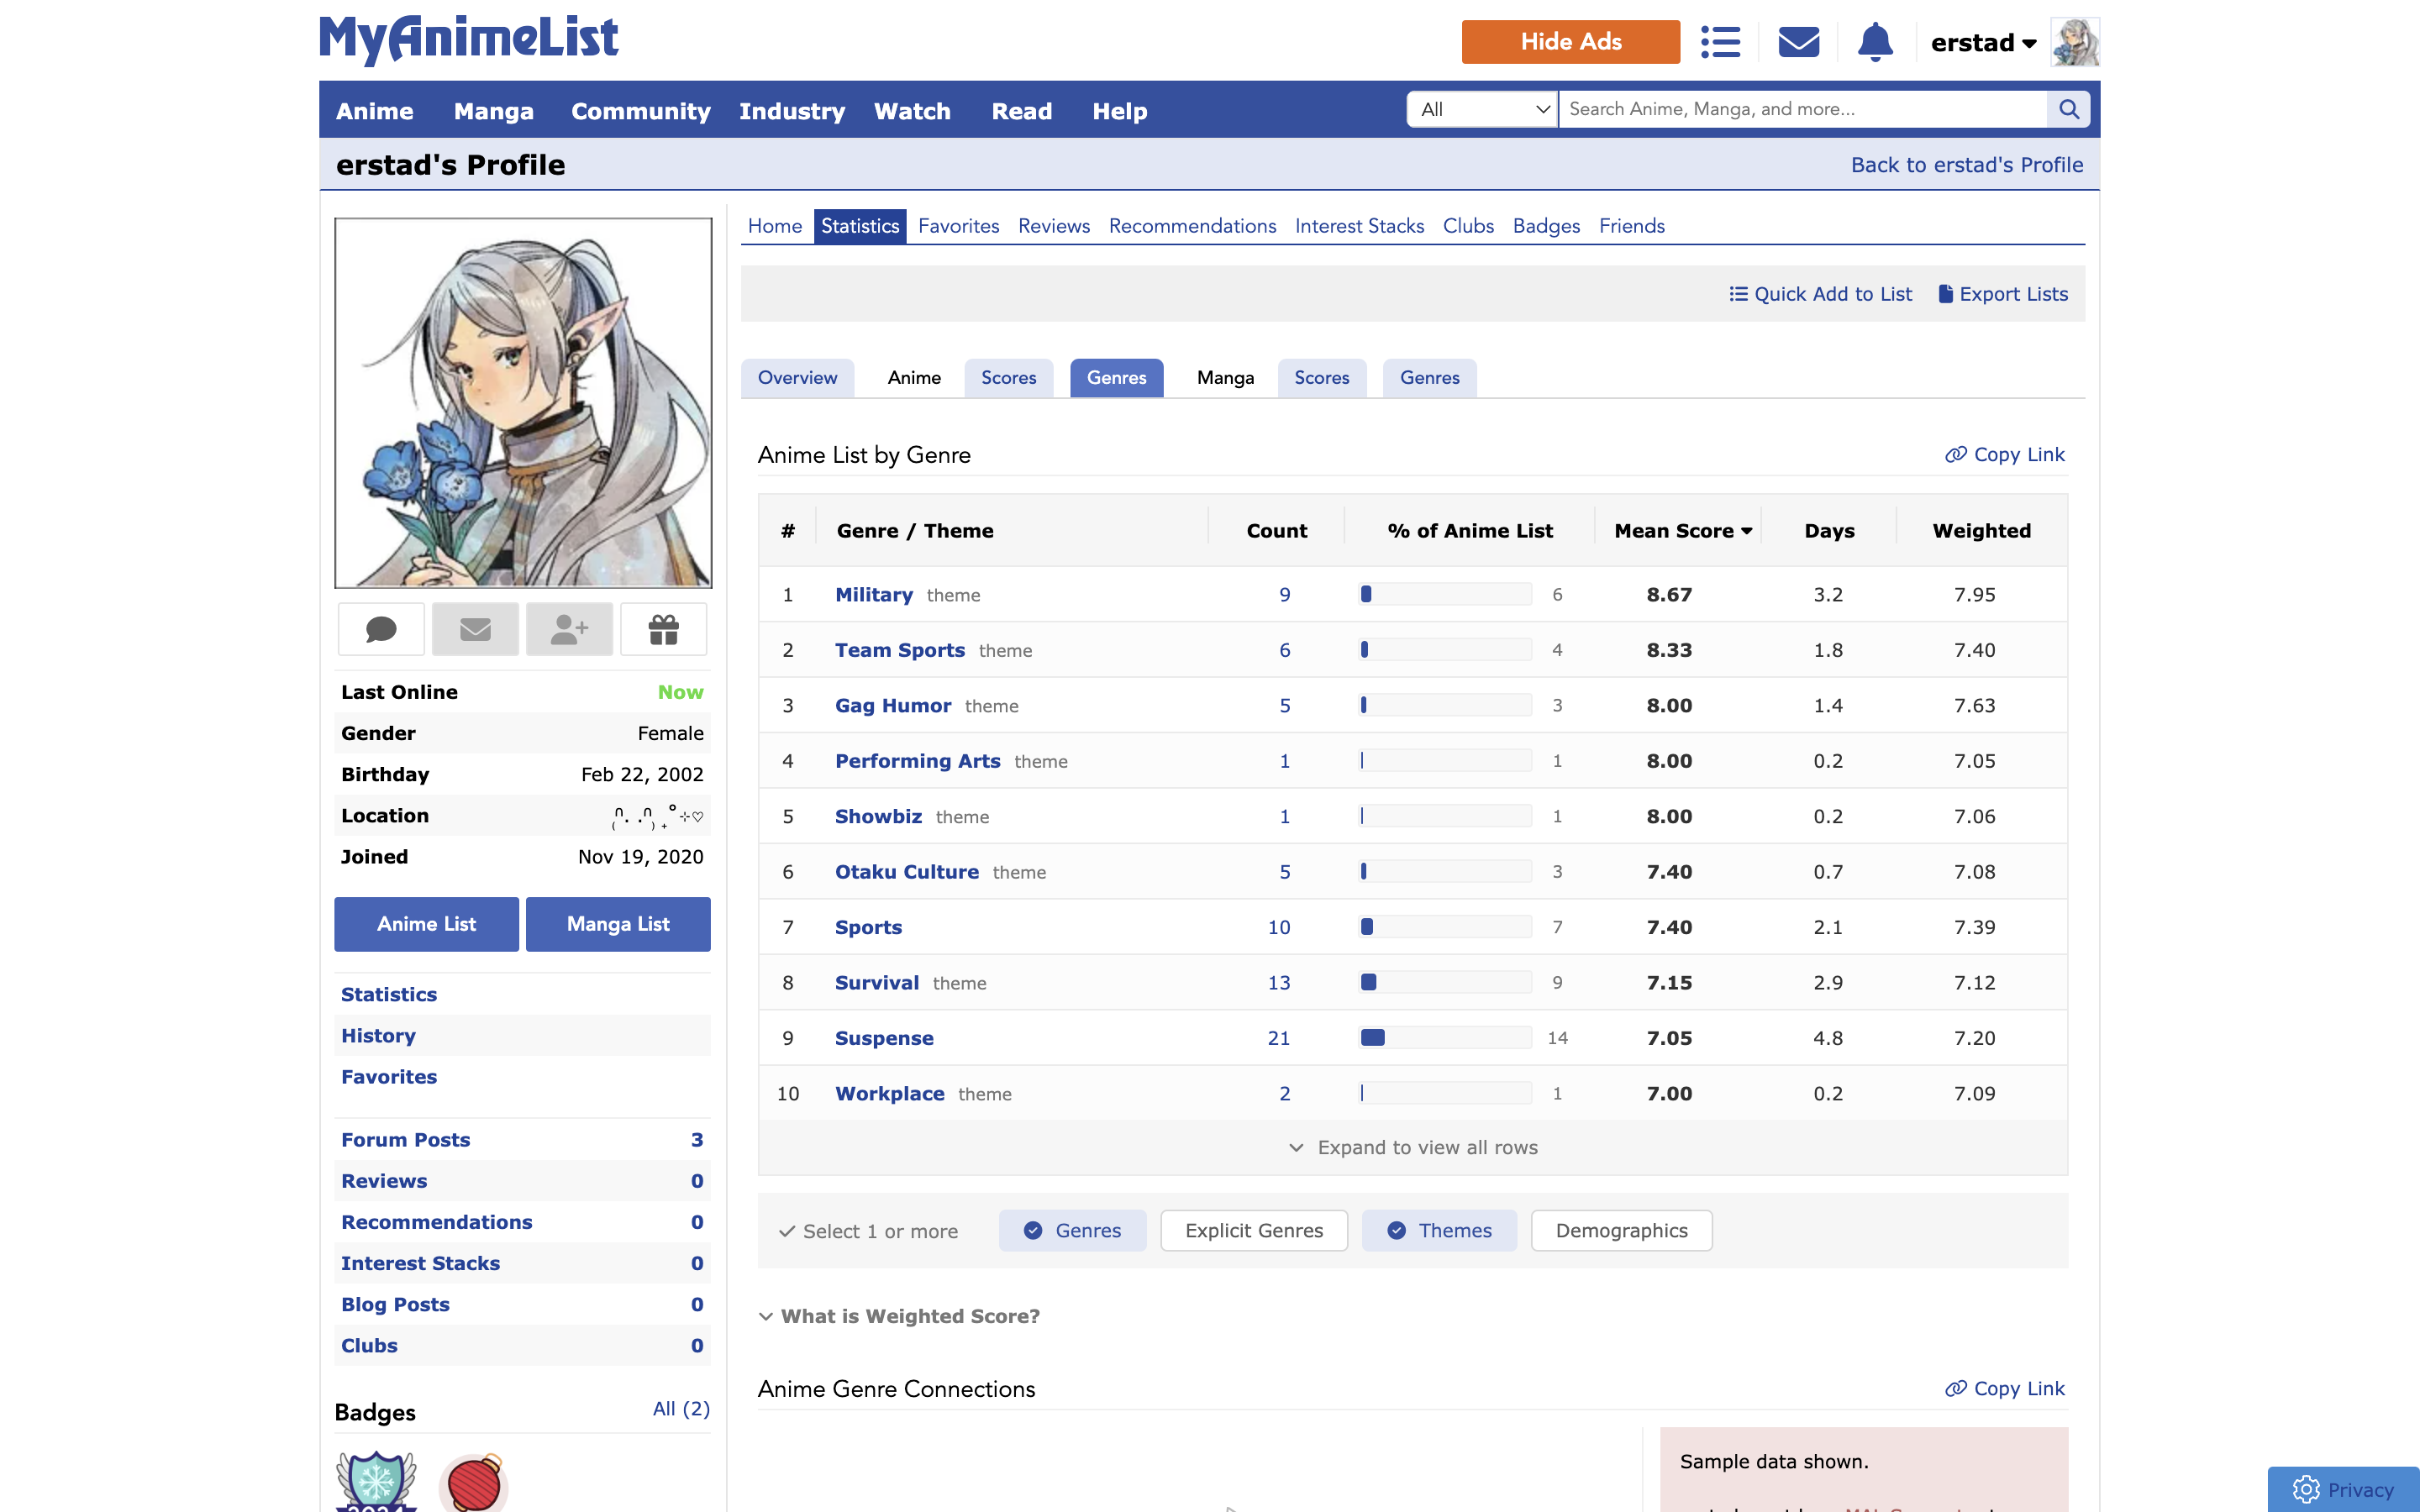Click the Privacy gear icon

click(2306, 1489)
